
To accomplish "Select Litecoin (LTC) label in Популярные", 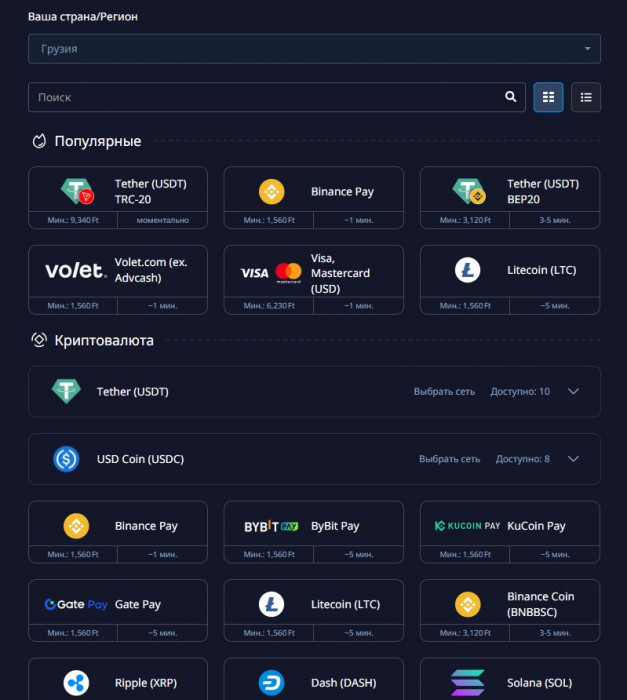I will pos(541,270).
